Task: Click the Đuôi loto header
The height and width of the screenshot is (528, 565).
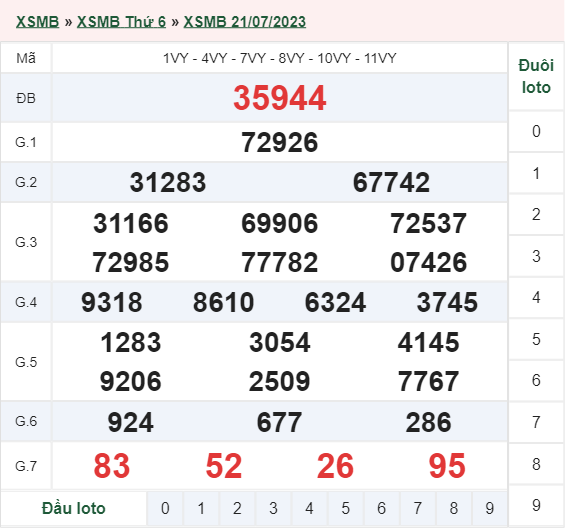Action: pyautogui.click(x=536, y=76)
